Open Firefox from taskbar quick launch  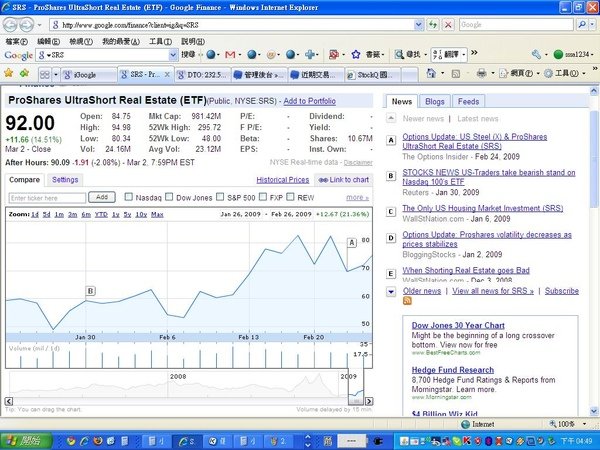point(98,441)
